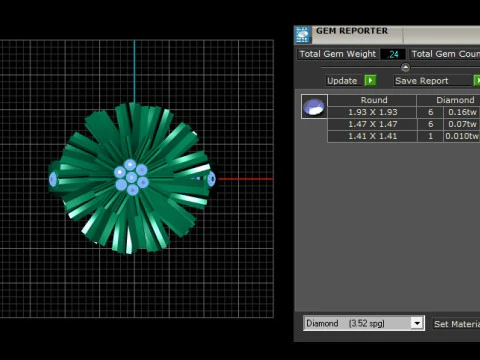Viewport: 480px width, 360px height.
Task: Click the green arrow beside Save Report
Action: (477, 81)
